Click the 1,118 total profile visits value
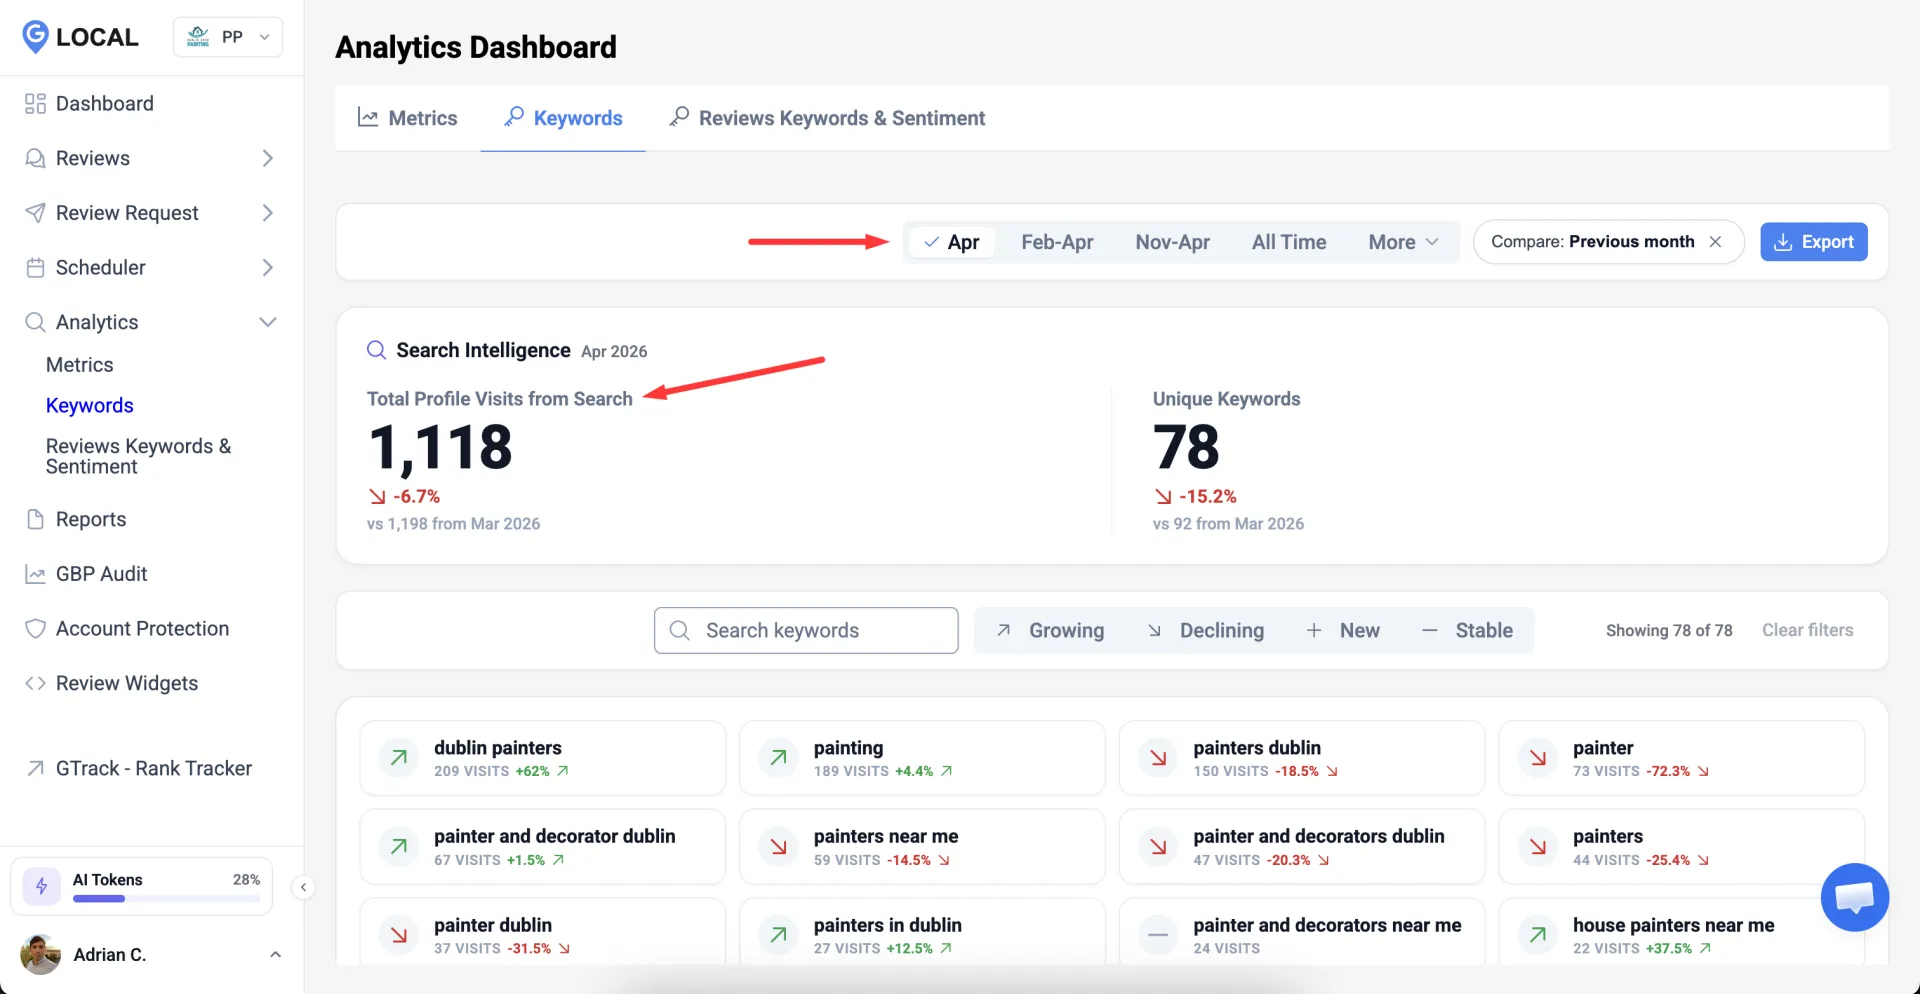The height and width of the screenshot is (994, 1920). tap(441, 447)
